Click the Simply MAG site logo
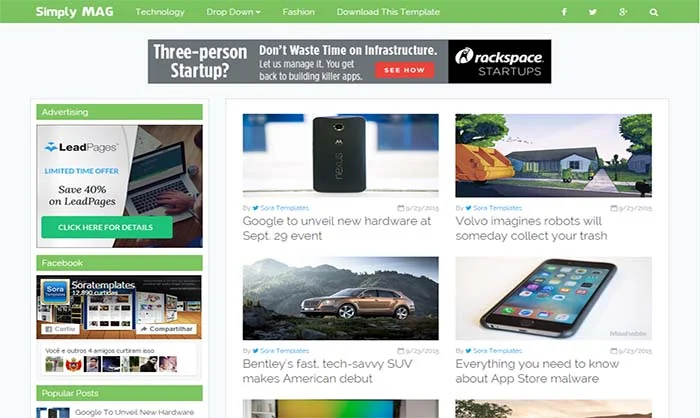Screen dimensions: 700x418 pyautogui.click(x=74, y=12)
